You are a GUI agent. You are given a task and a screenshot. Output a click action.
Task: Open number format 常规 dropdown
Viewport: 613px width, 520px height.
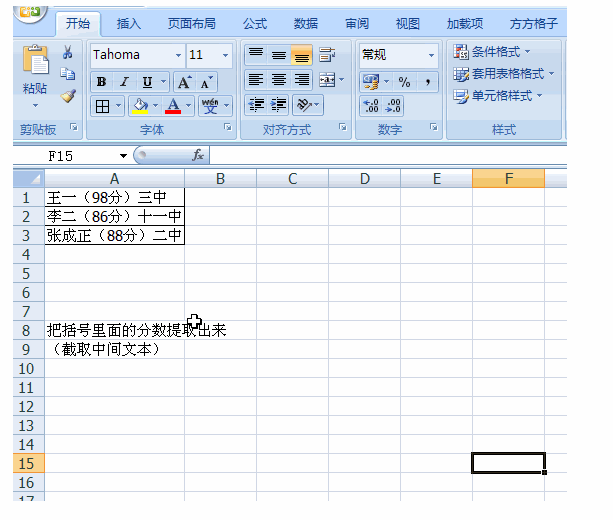431,55
